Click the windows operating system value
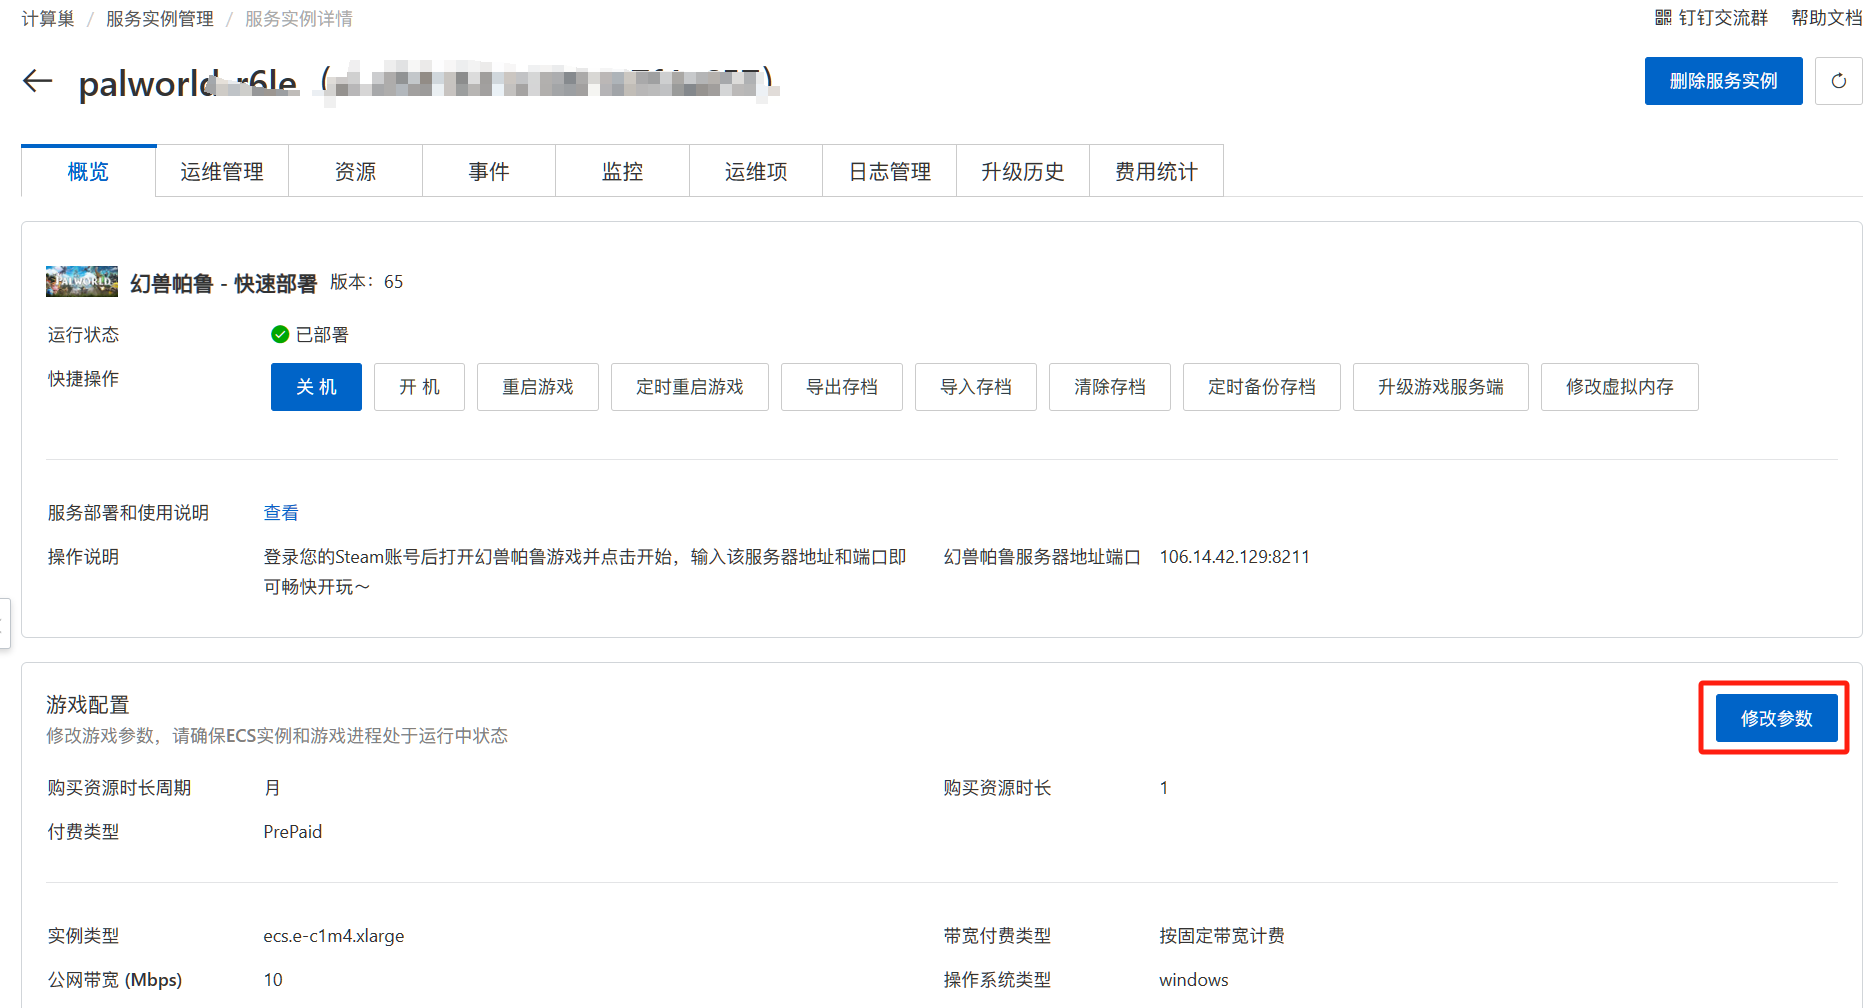The height and width of the screenshot is (1008, 1863). coord(1194,980)
